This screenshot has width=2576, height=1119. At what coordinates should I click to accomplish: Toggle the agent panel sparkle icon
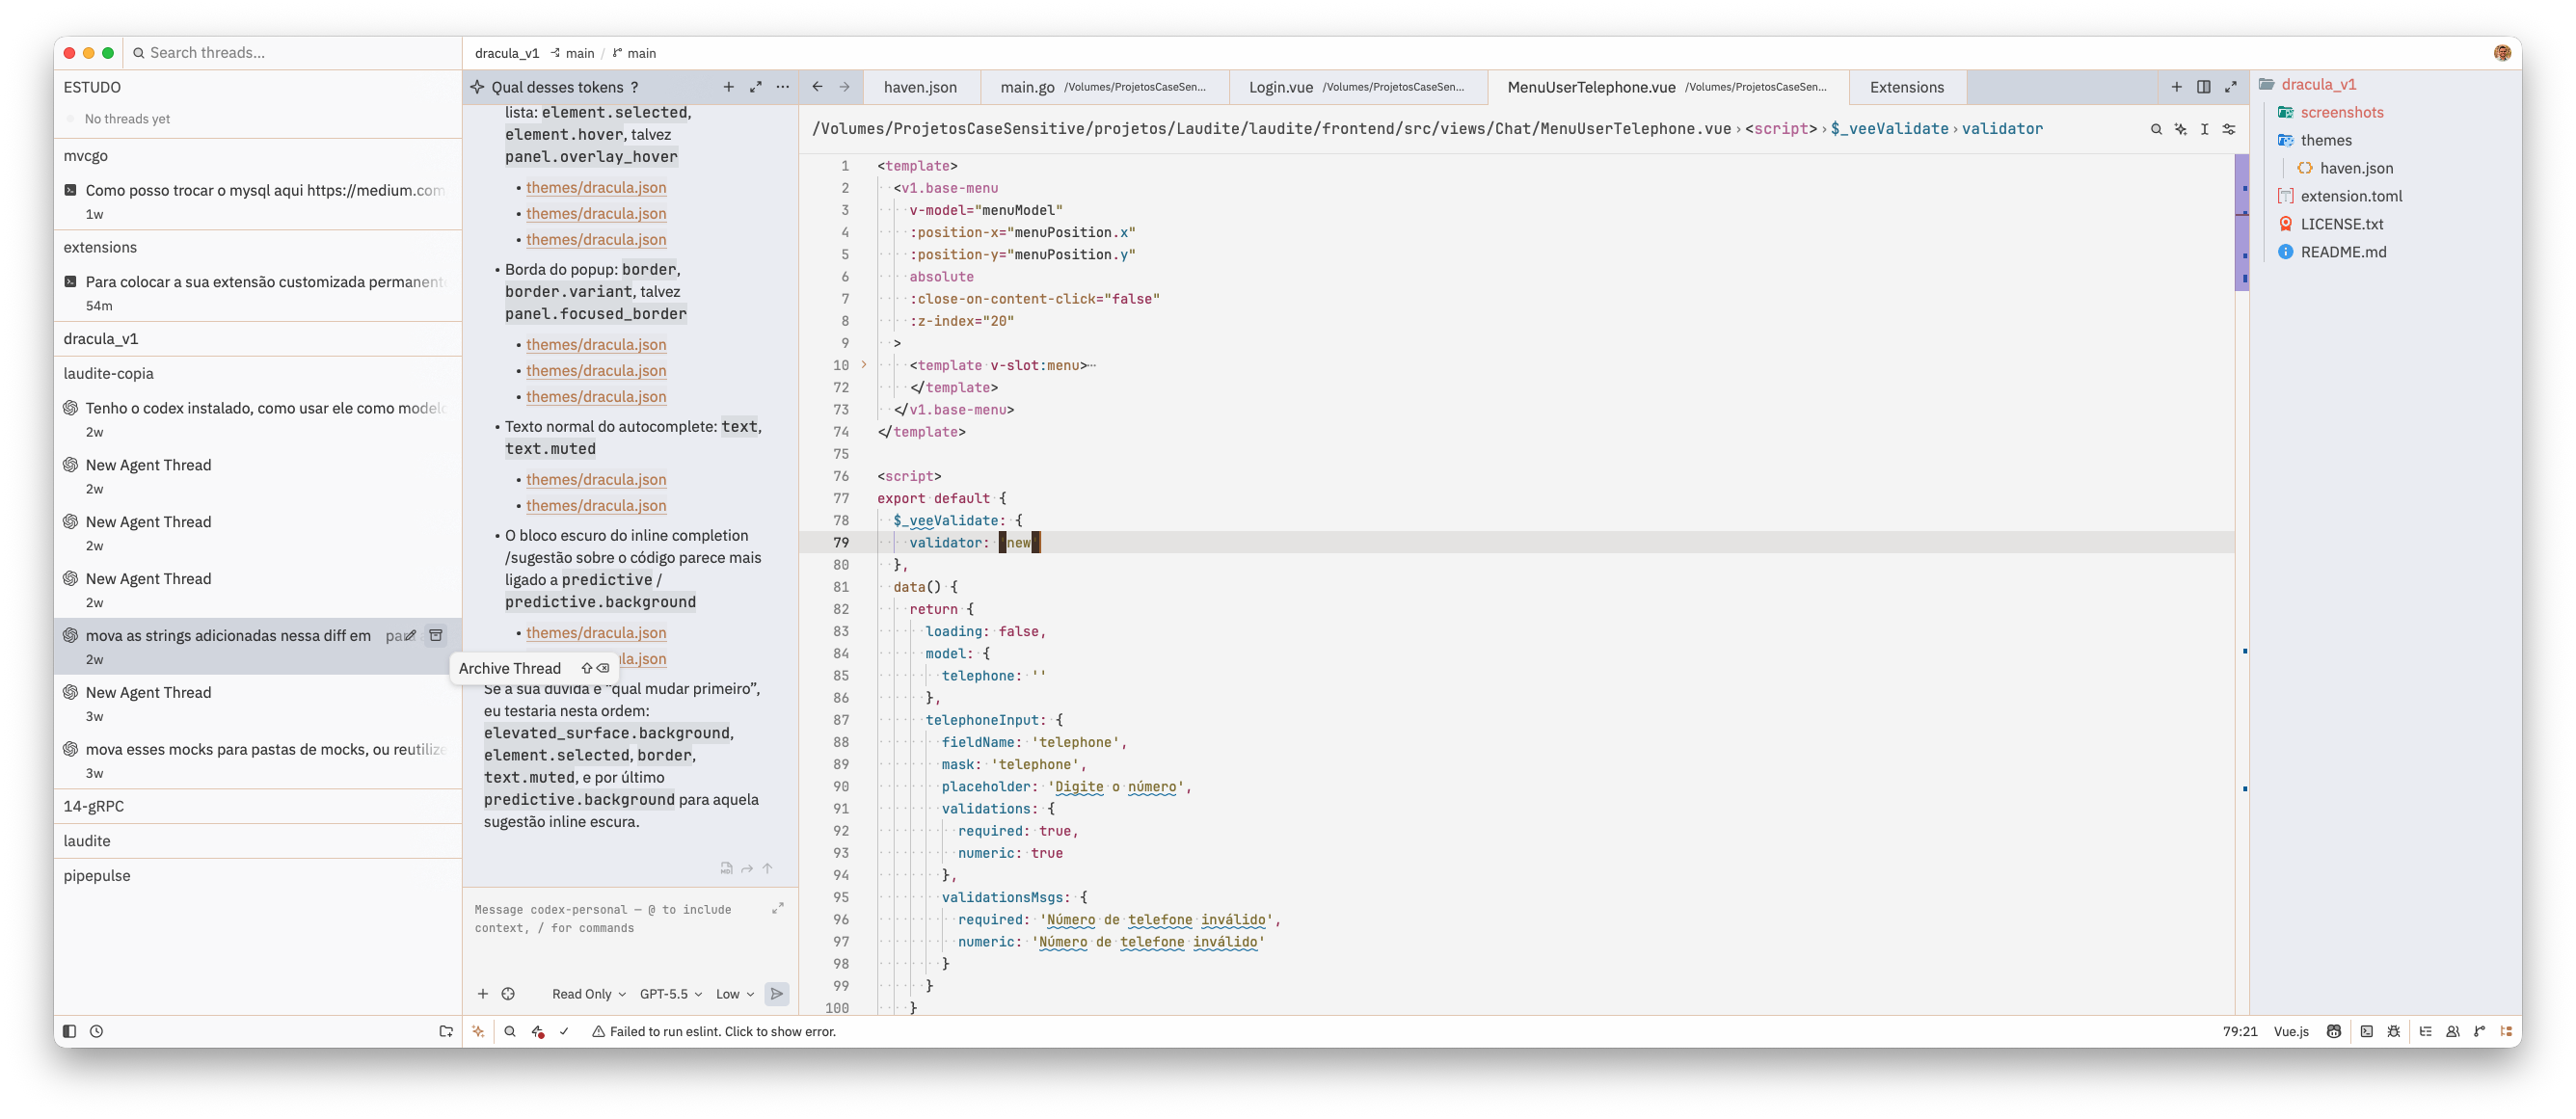tap(478, 1031)
